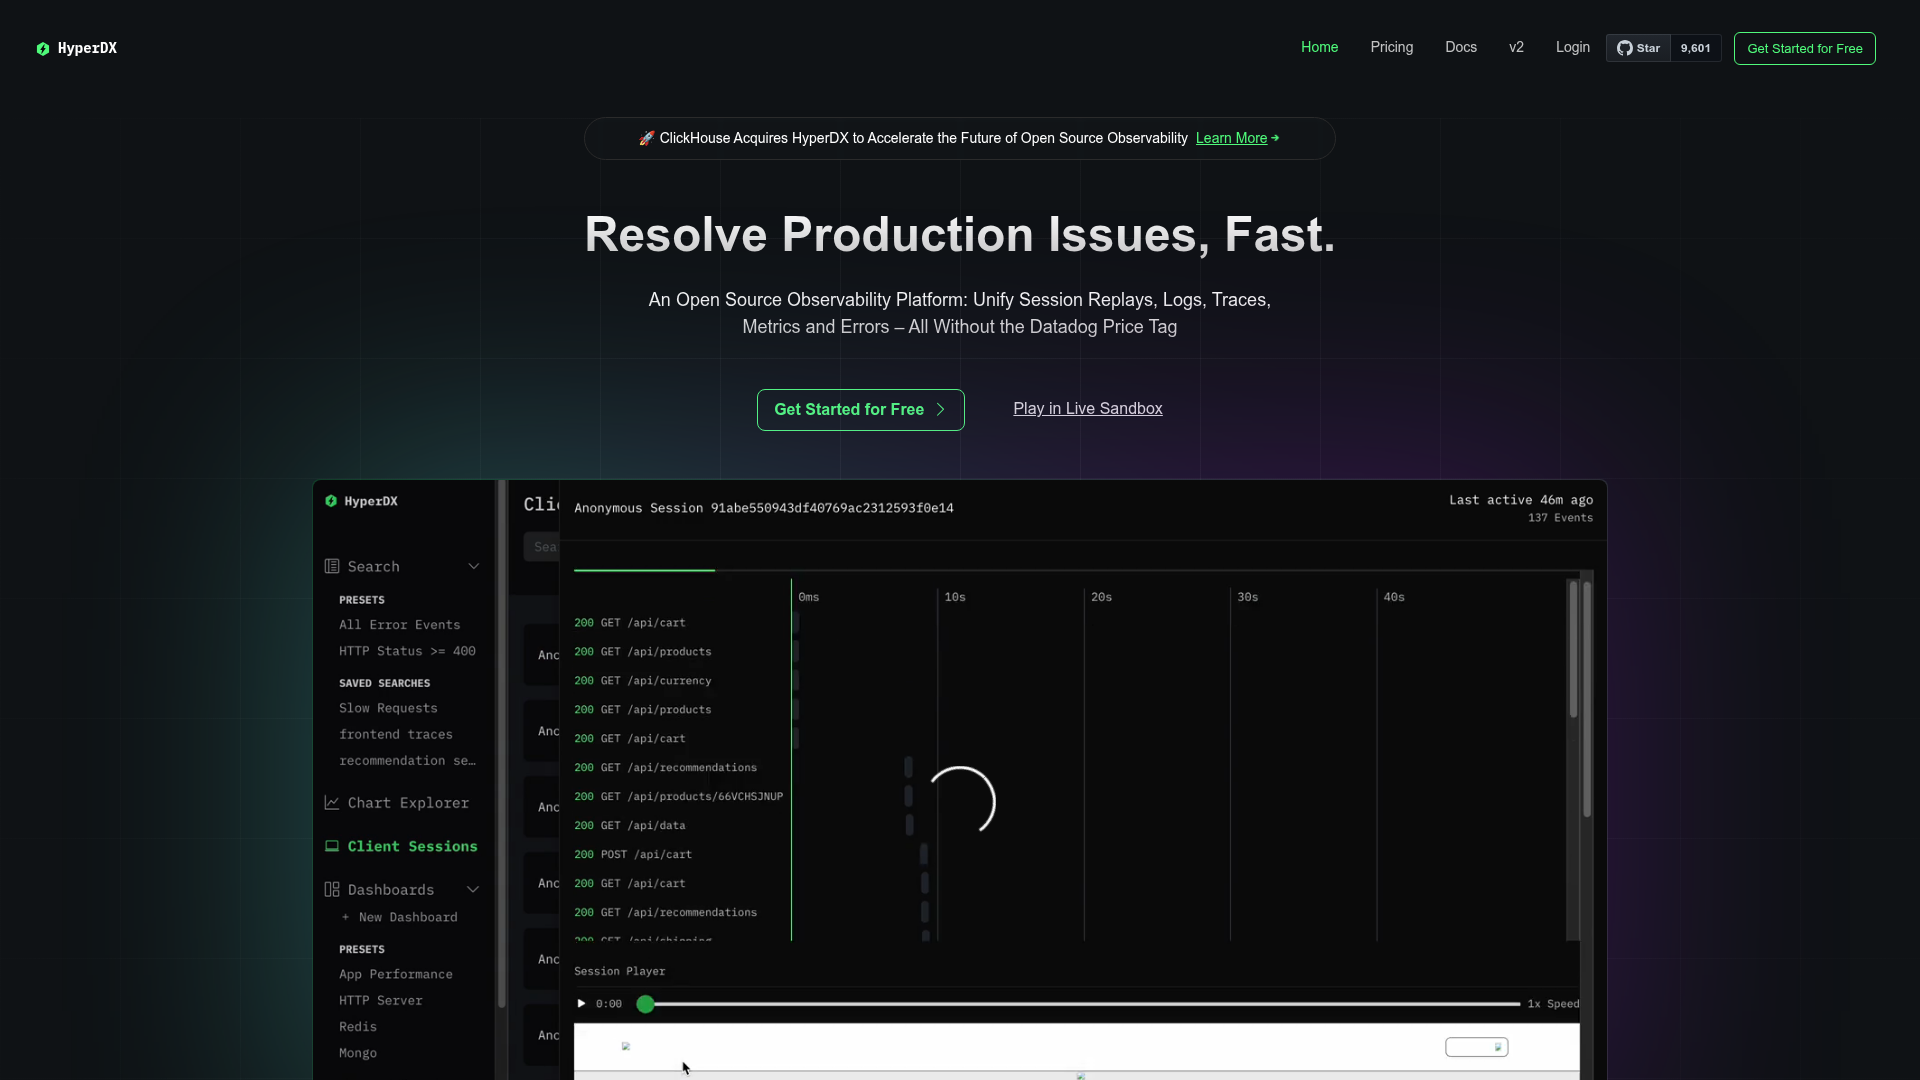
Task: Open the Pricing navigation item
Action: pyautogui.click(x=1391, y=47)
